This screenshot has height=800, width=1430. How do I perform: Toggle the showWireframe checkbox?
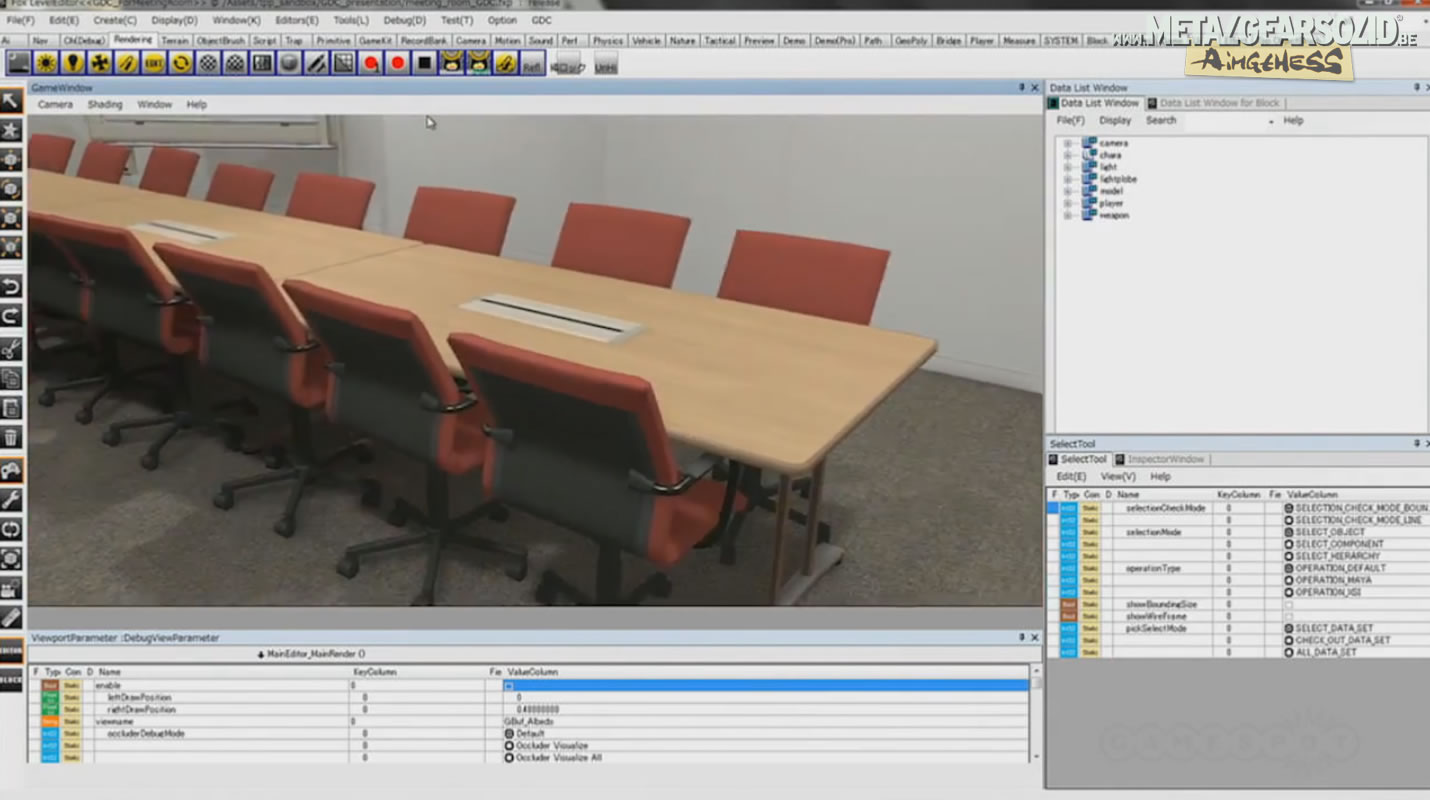[x=1288, y=617]
